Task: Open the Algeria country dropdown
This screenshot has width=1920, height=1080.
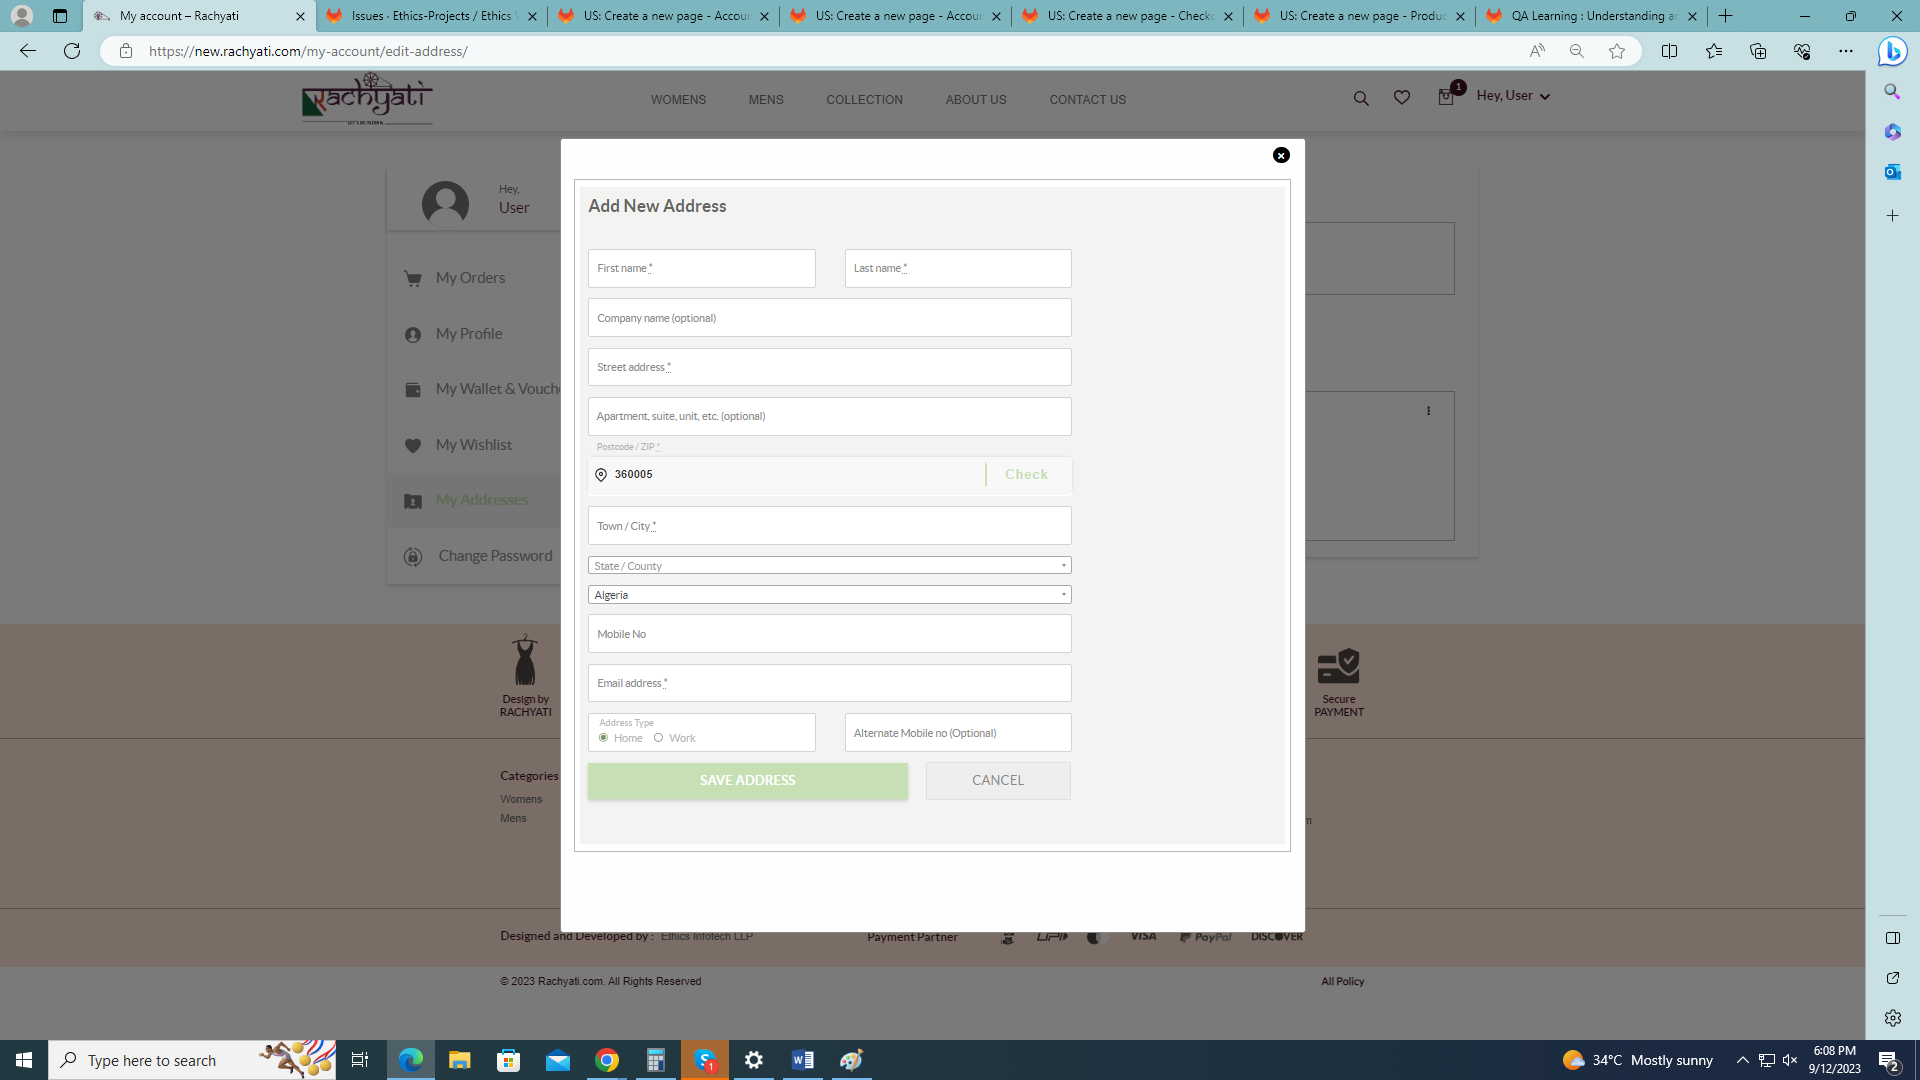Action: point(829,595)
